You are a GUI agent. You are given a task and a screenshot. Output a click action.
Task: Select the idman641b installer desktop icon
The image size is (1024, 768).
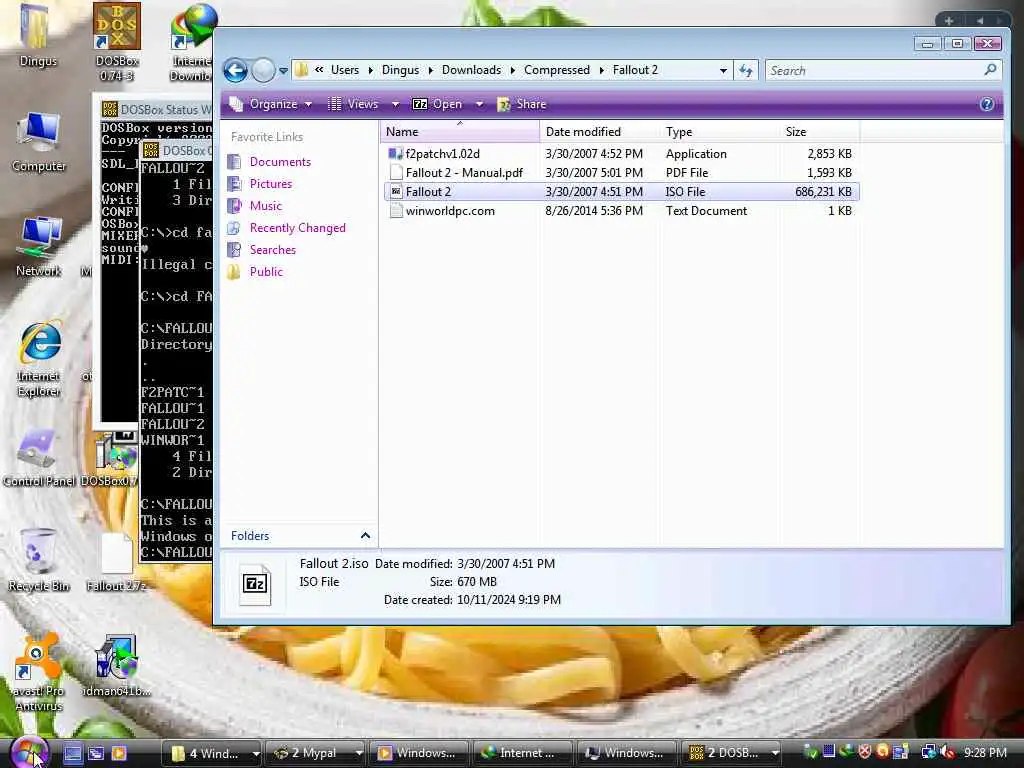pyautogui.click(x=117, y=666)
